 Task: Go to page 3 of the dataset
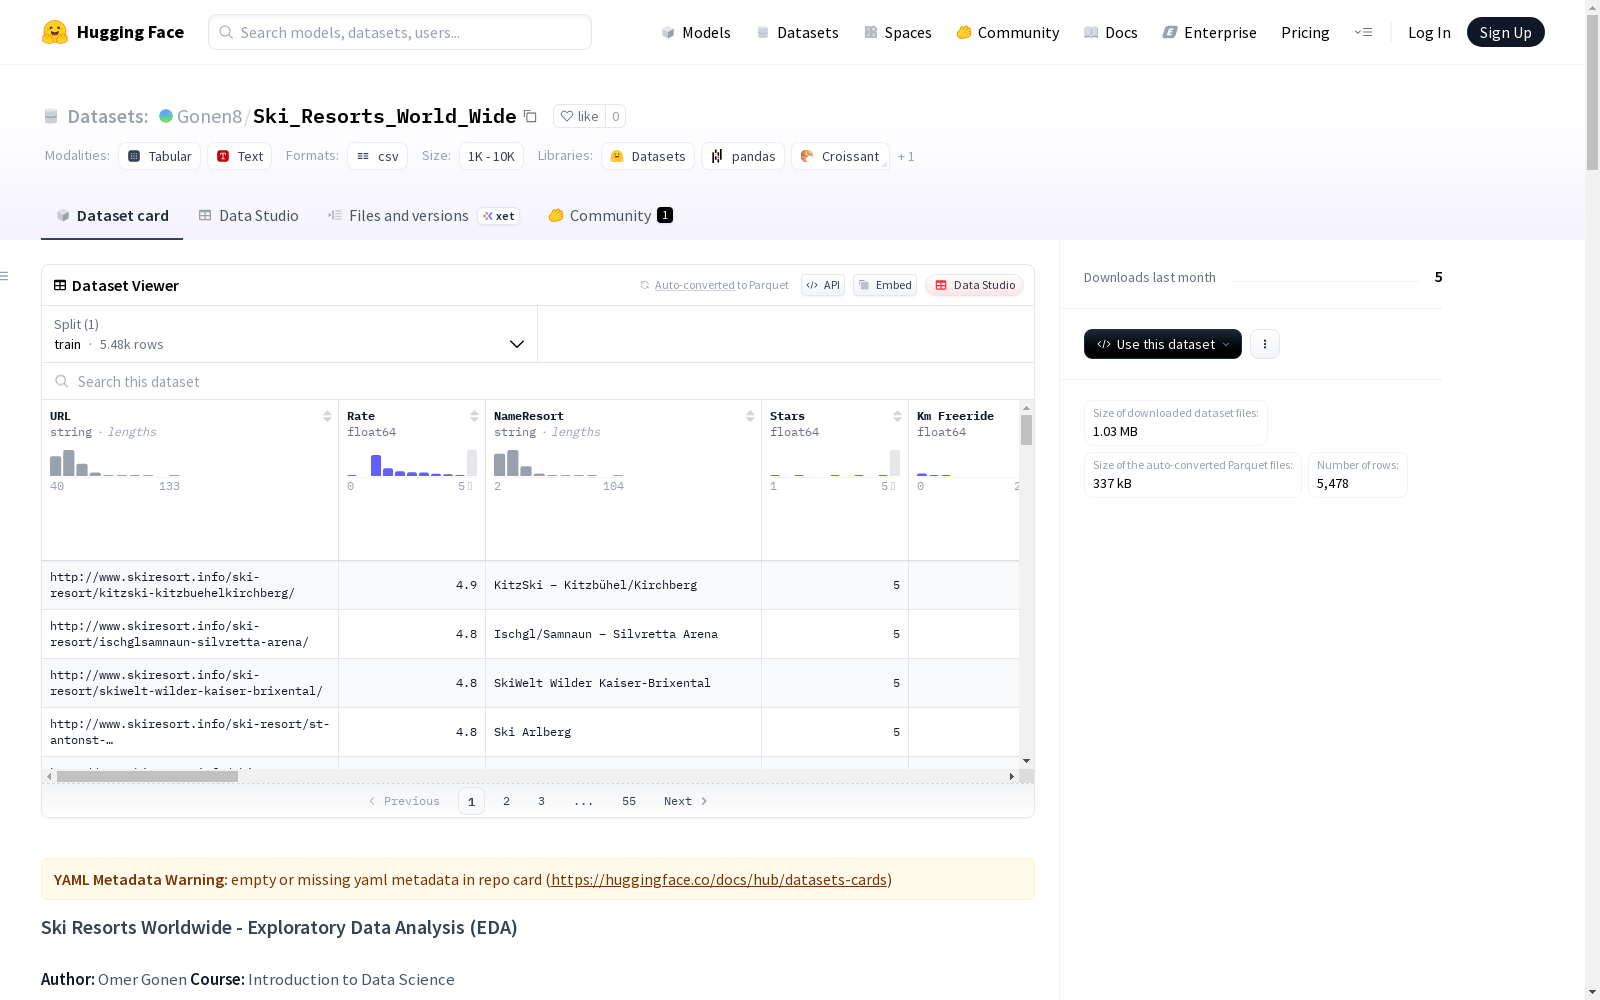pyautogui.click(x=542, y=801)
